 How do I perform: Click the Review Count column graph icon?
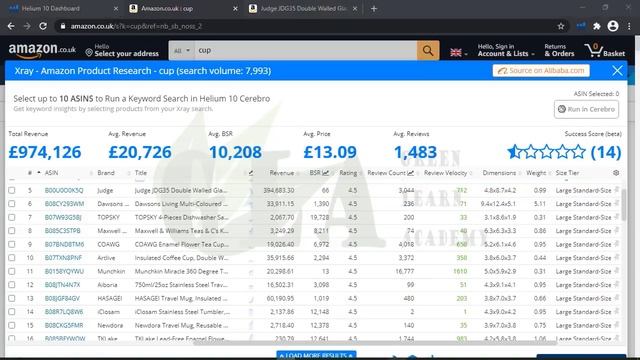(x=411, y=173)
